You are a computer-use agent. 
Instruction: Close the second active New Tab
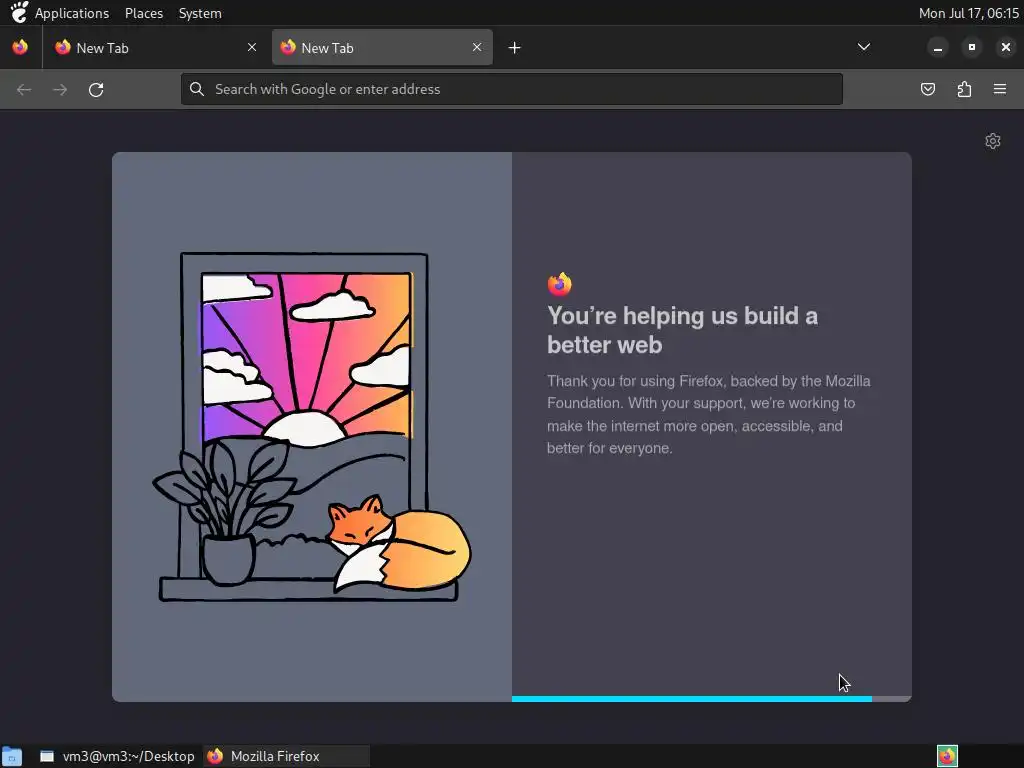pos(477,47)
